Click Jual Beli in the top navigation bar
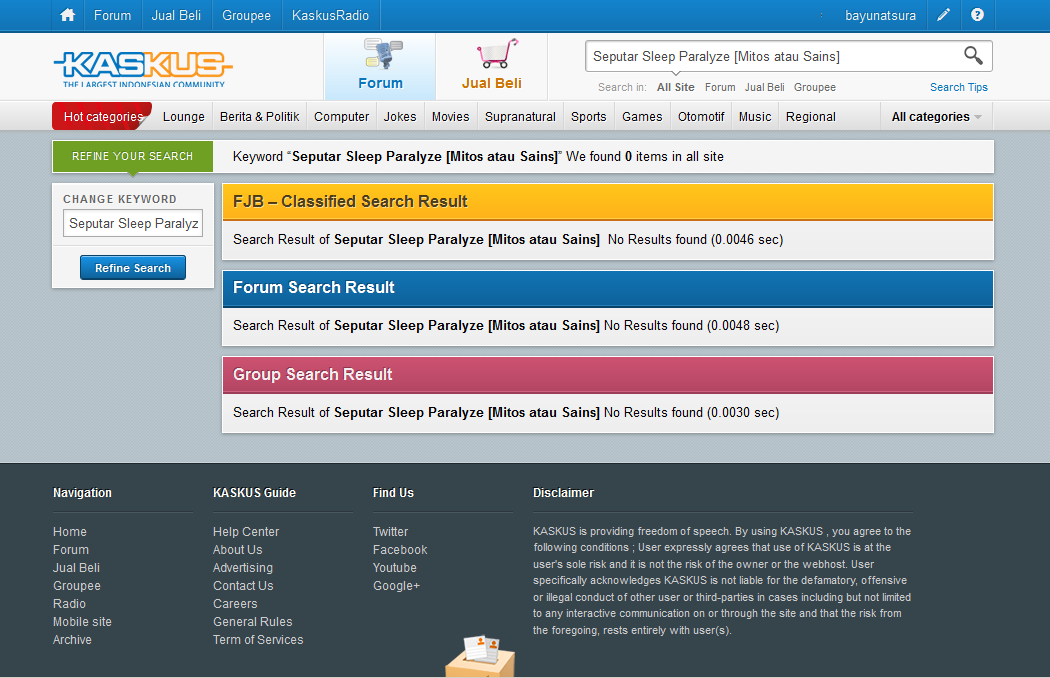1050x678 pixels. tap(176, 15)
